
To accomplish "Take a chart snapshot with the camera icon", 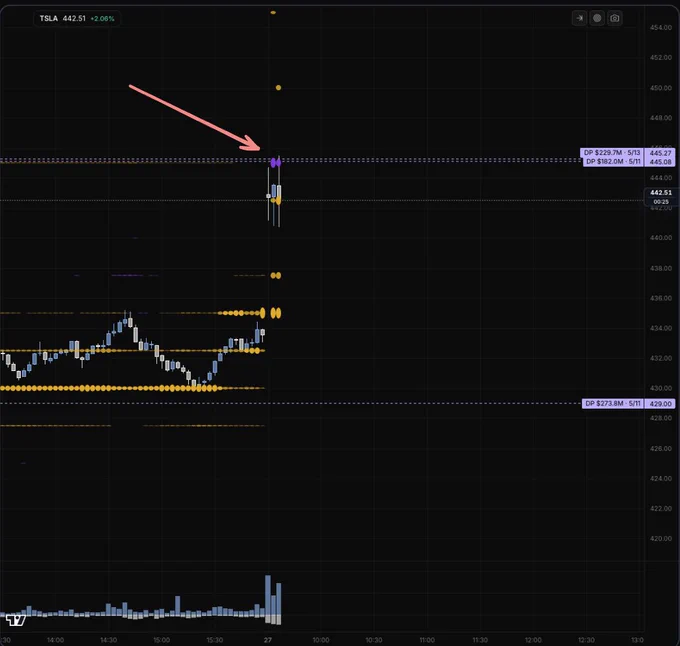I will [615, 18].
